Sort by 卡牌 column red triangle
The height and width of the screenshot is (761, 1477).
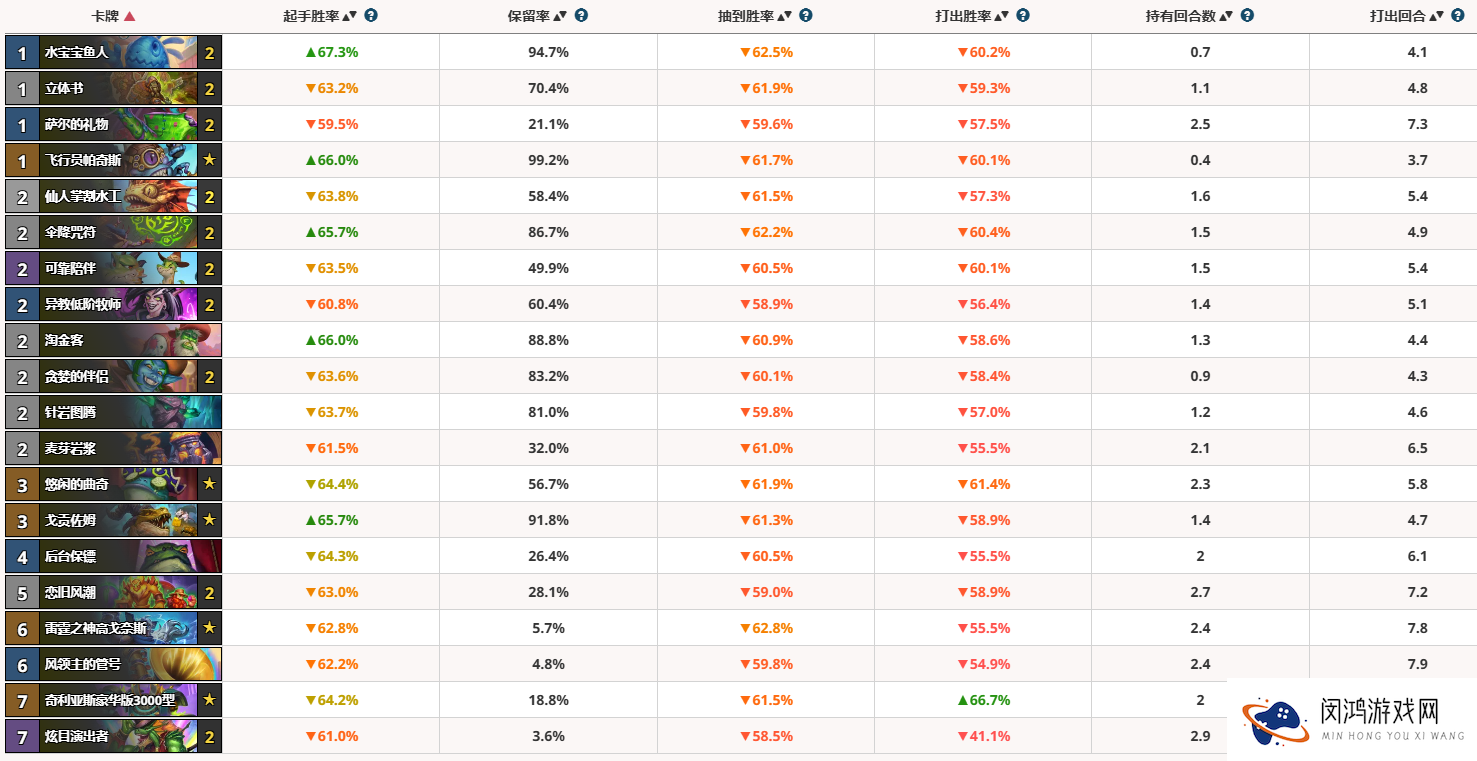(129, 16)
